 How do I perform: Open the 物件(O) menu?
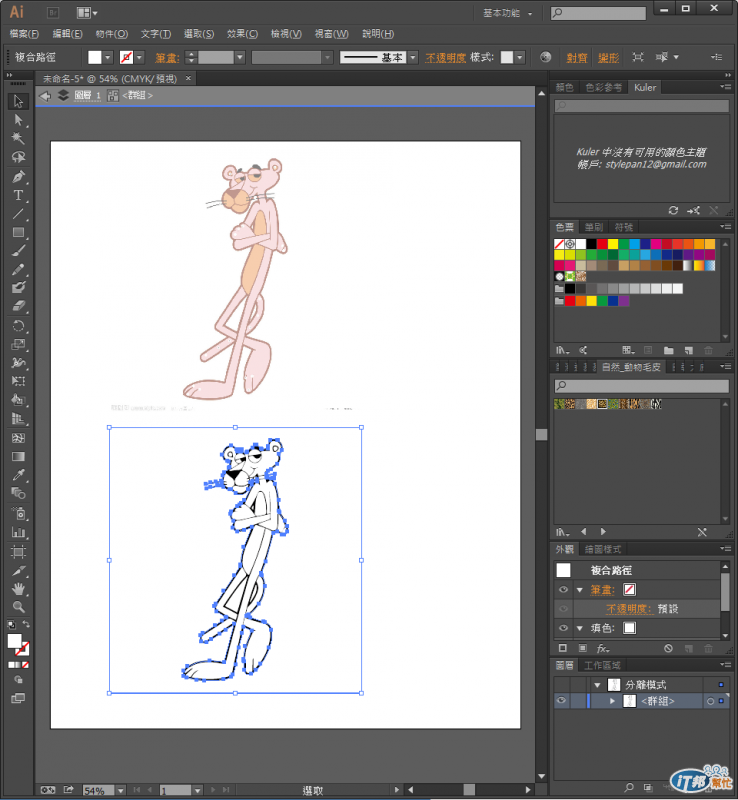tap(111, 34)
